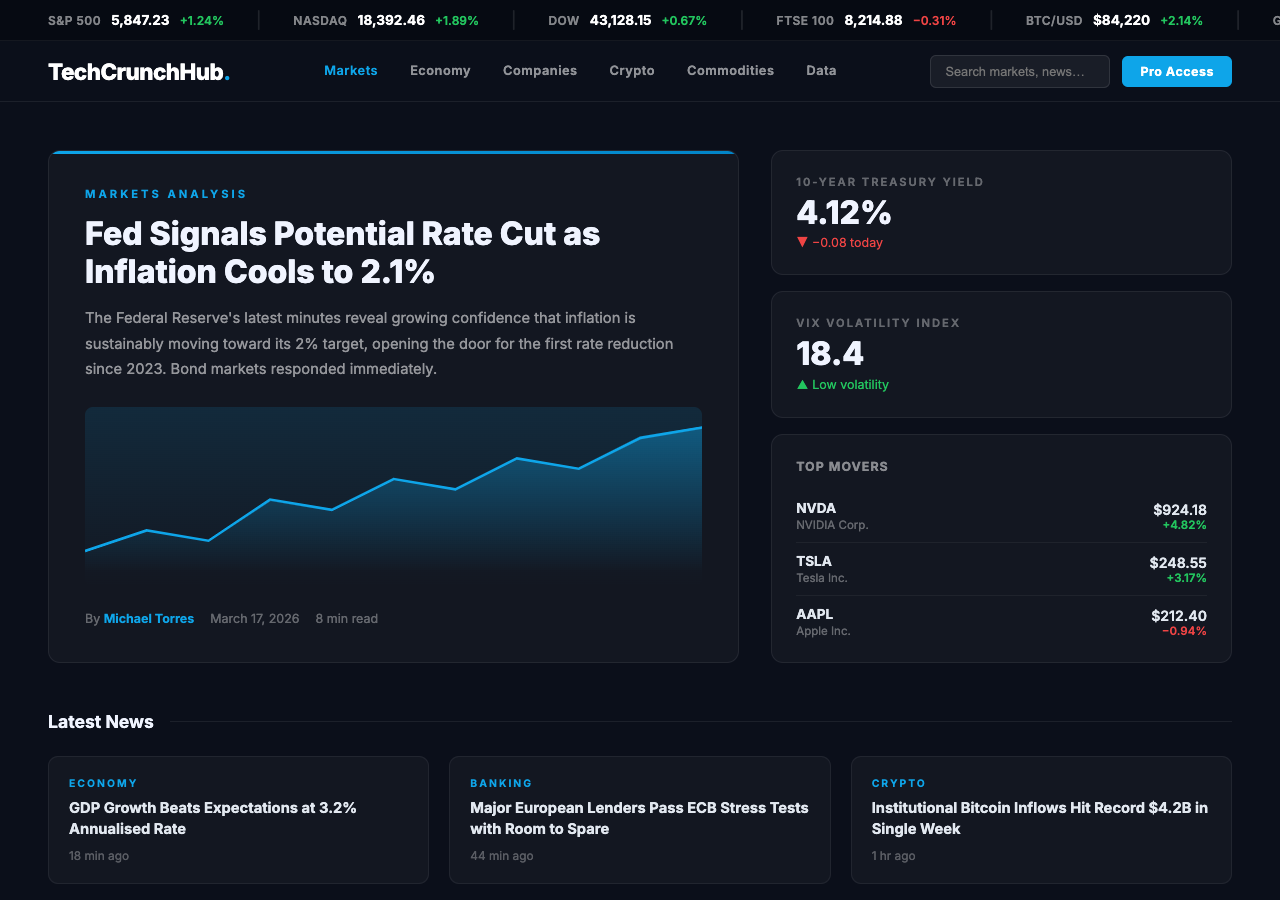Open the Bitcoin institutional inflows article

tap(1040, 819)
